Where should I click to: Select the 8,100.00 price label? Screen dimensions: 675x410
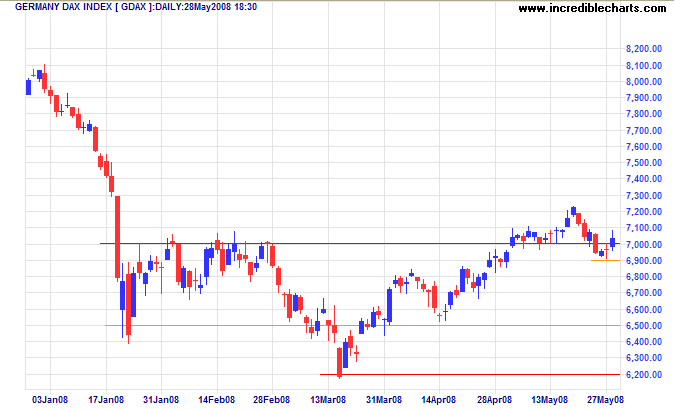644,65
